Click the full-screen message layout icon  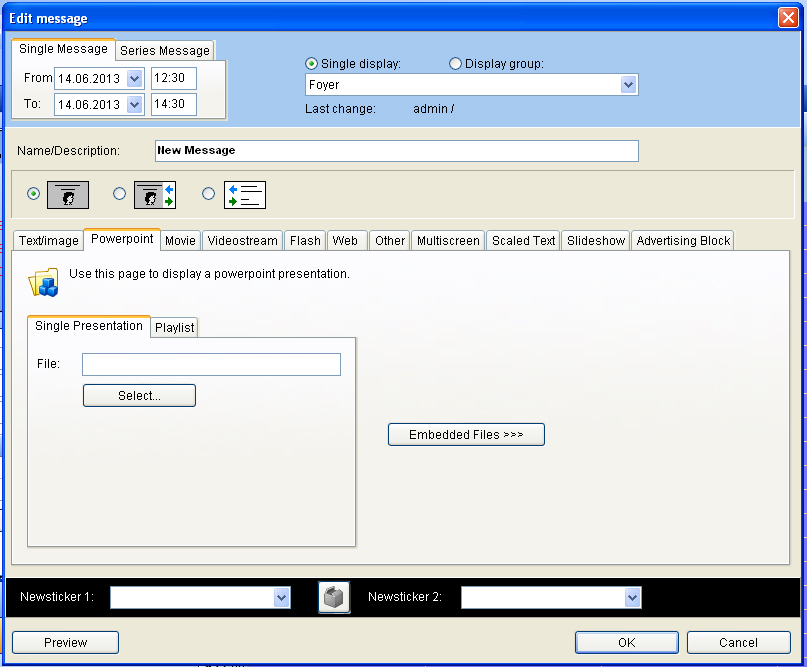[x=68, y=194]
